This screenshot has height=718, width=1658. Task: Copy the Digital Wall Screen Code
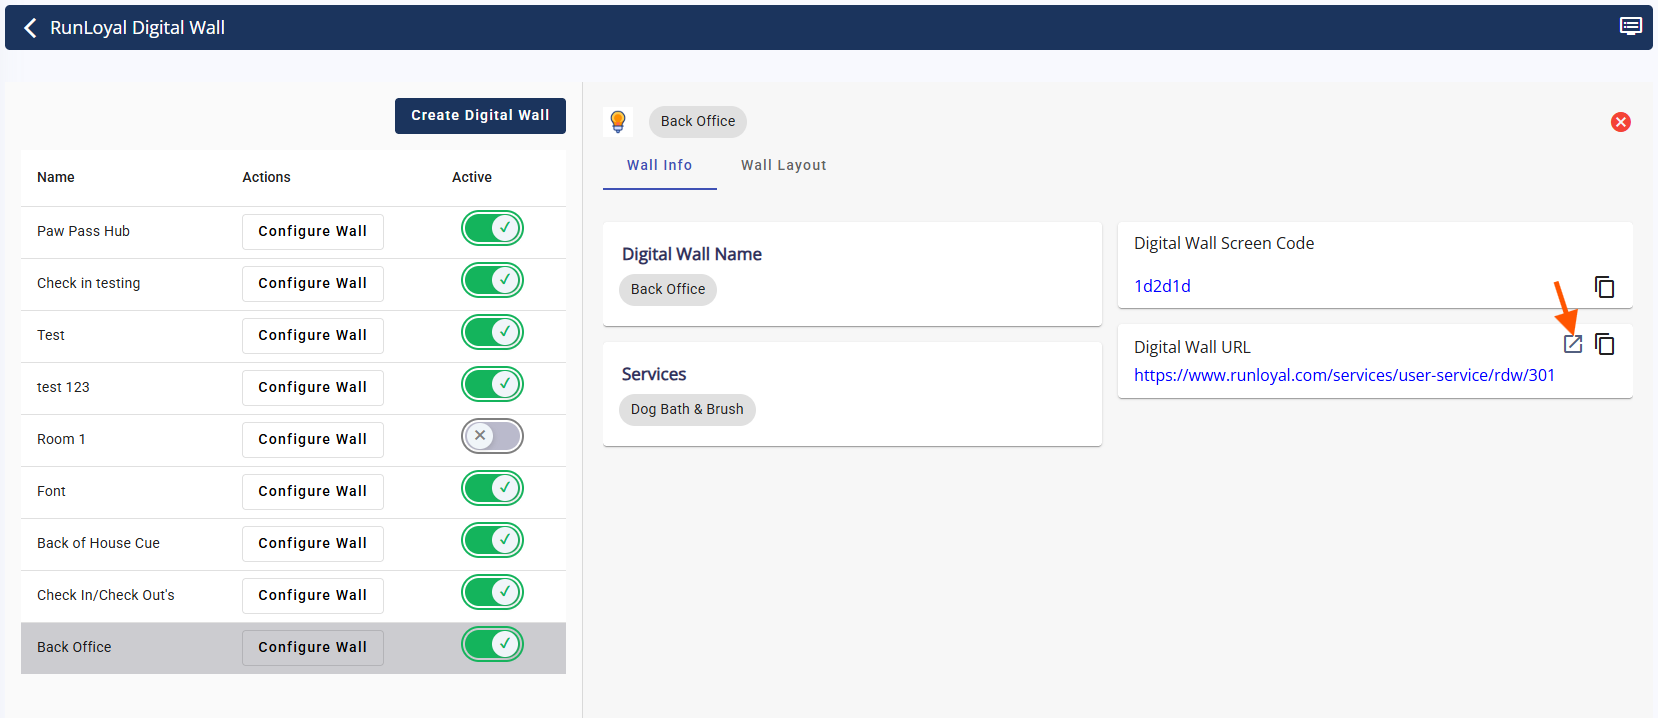1605,287
